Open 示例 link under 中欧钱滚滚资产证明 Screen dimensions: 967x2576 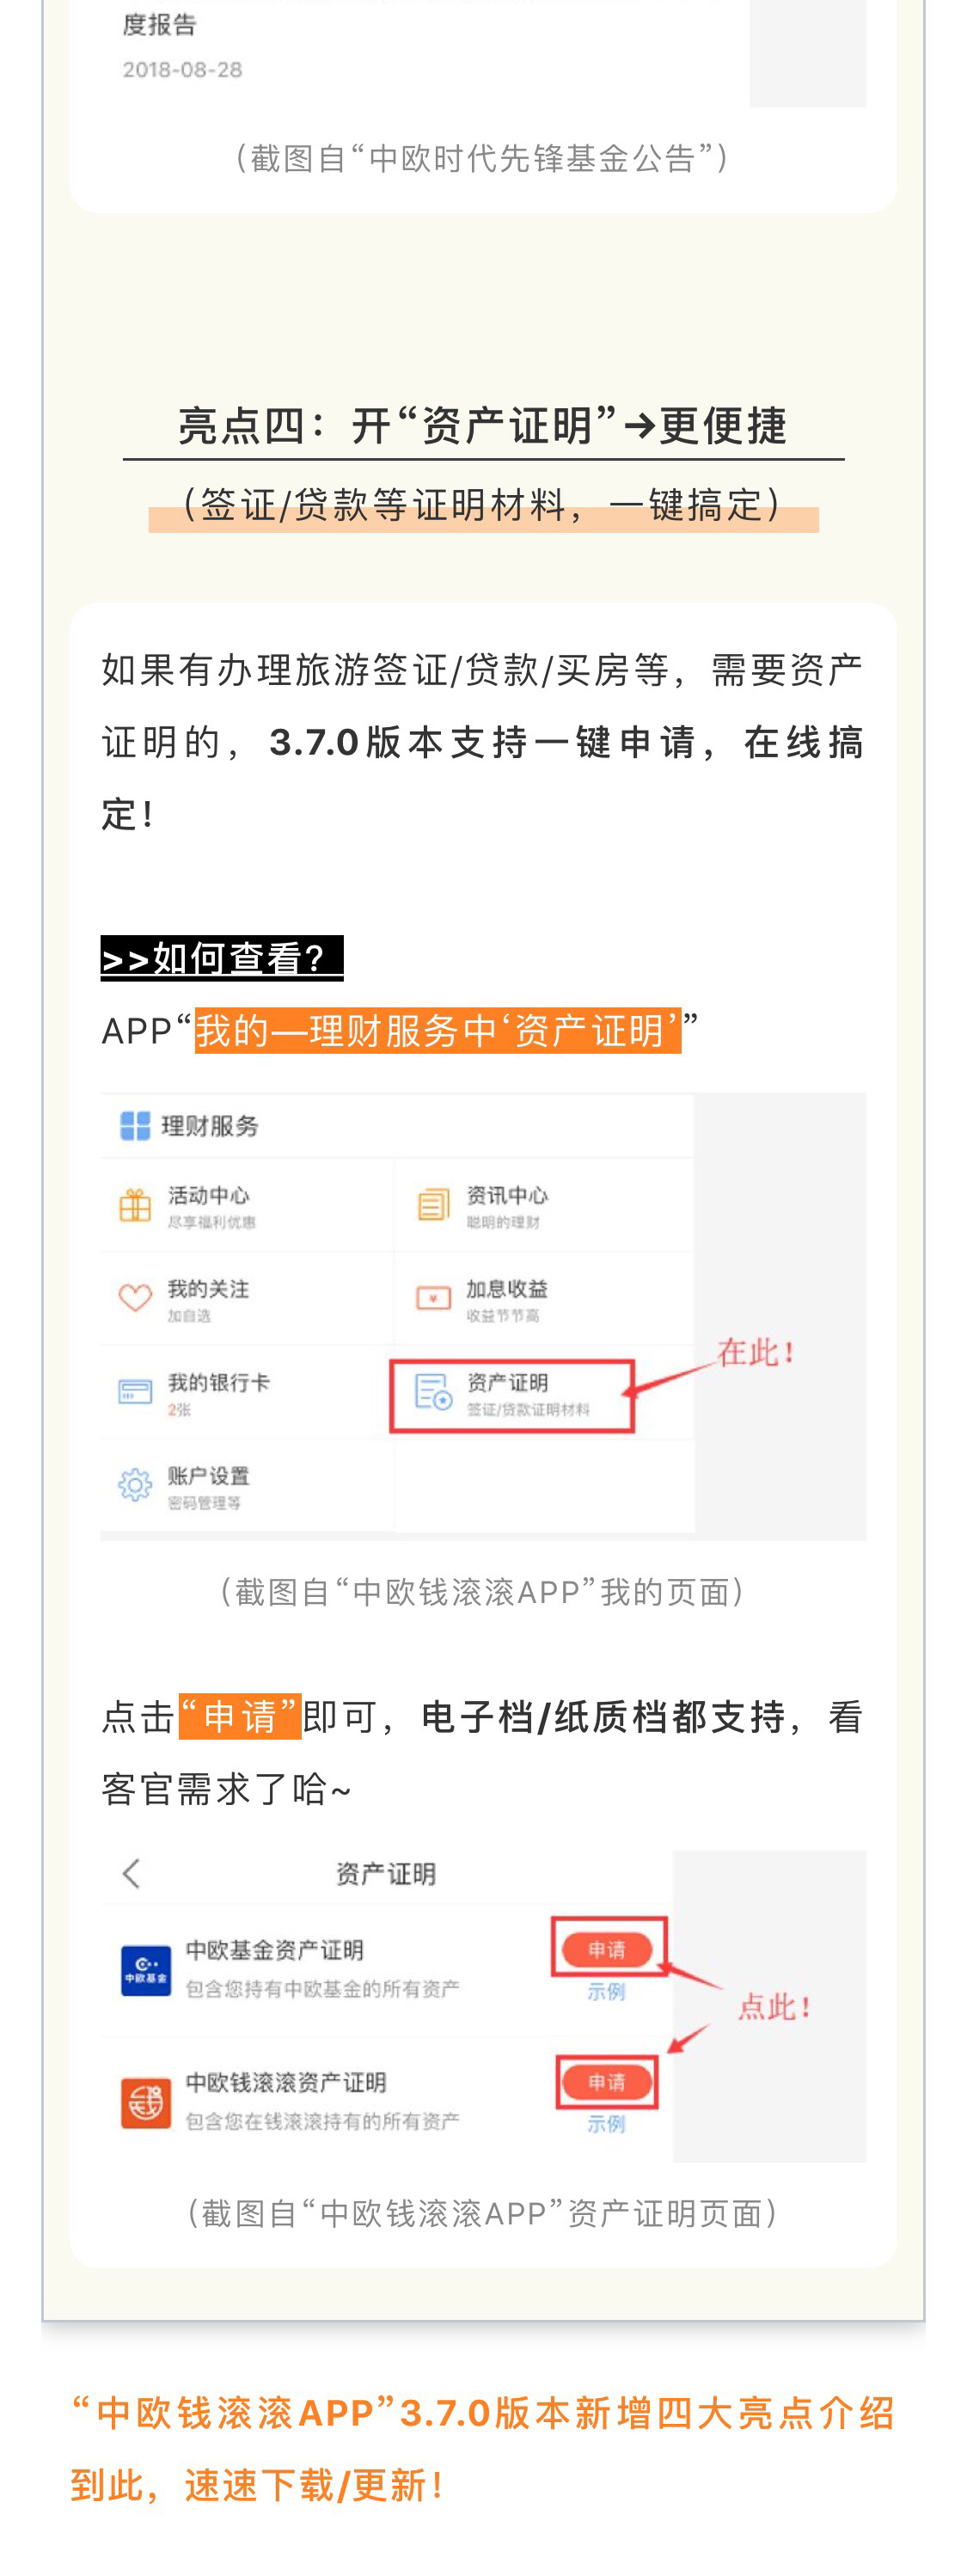pyautogui.click(x=606, y=2123)
